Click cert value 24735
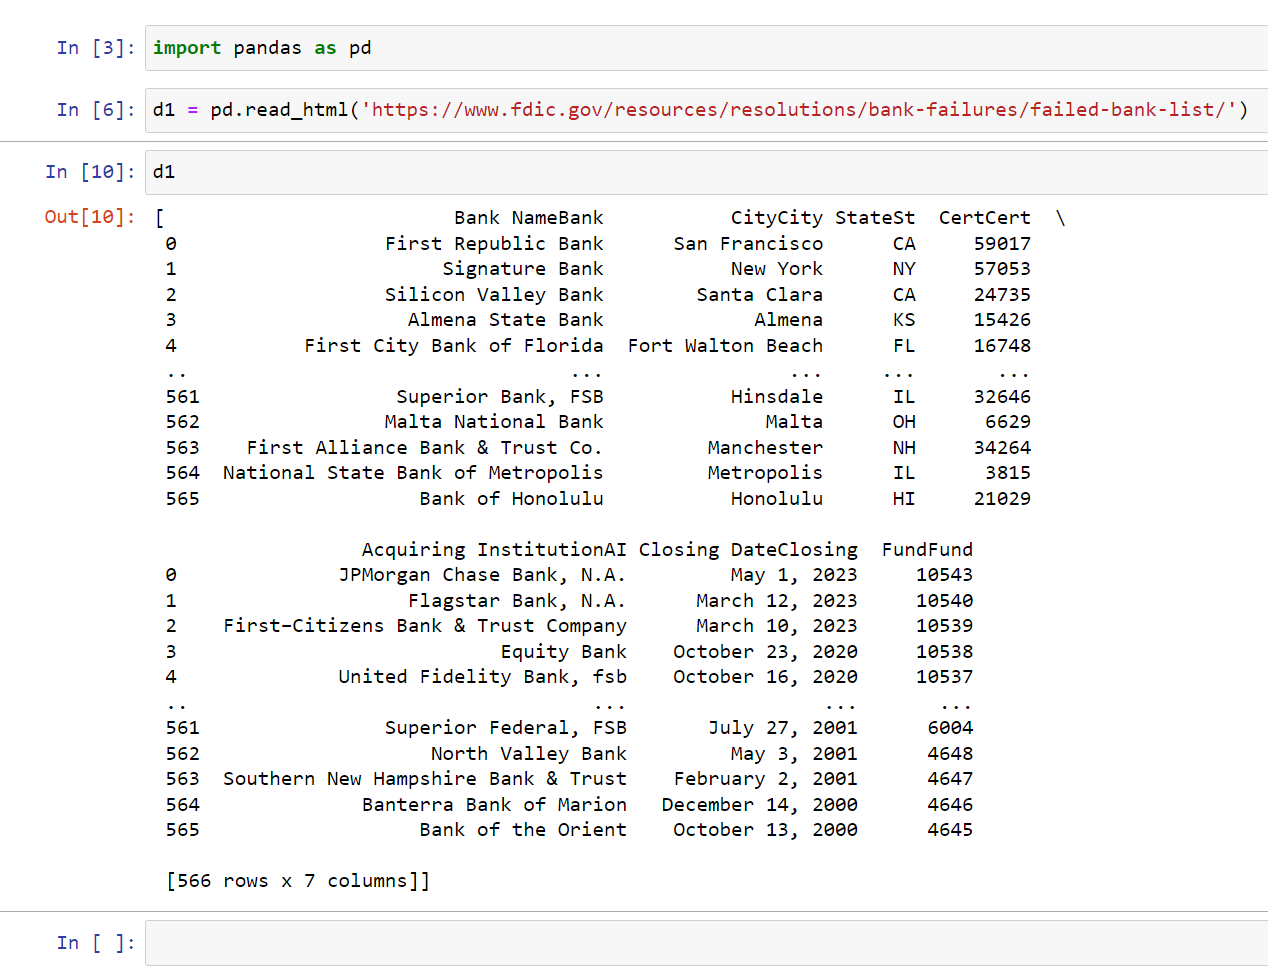The width and height of the screenshot is (1268, 966). (x=1002, y=295)
